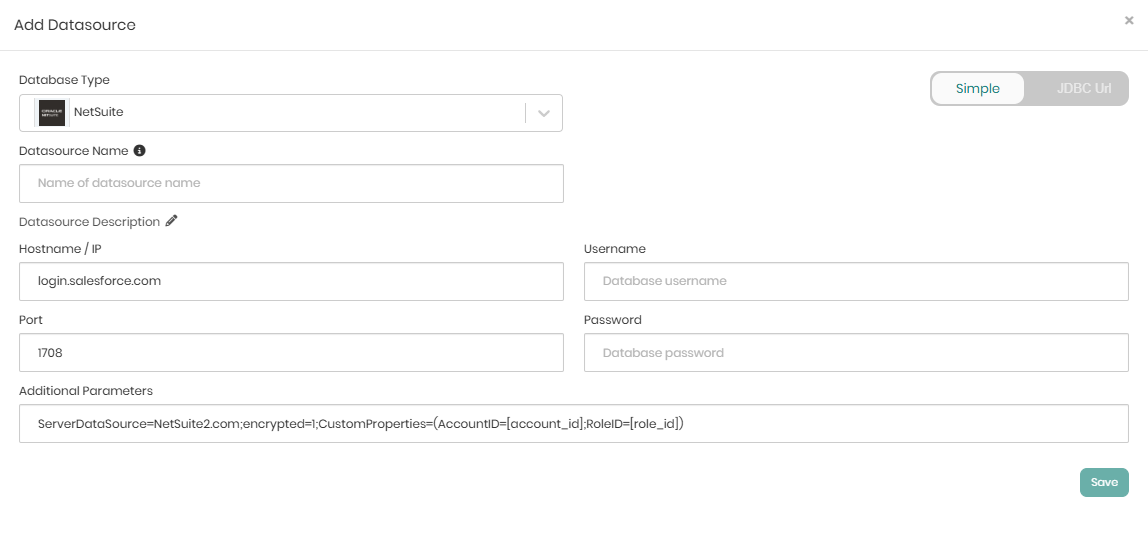Switch connection mode to JDBC Url
Screen dimensions: 1148x537
click(x=1083, y=89)
